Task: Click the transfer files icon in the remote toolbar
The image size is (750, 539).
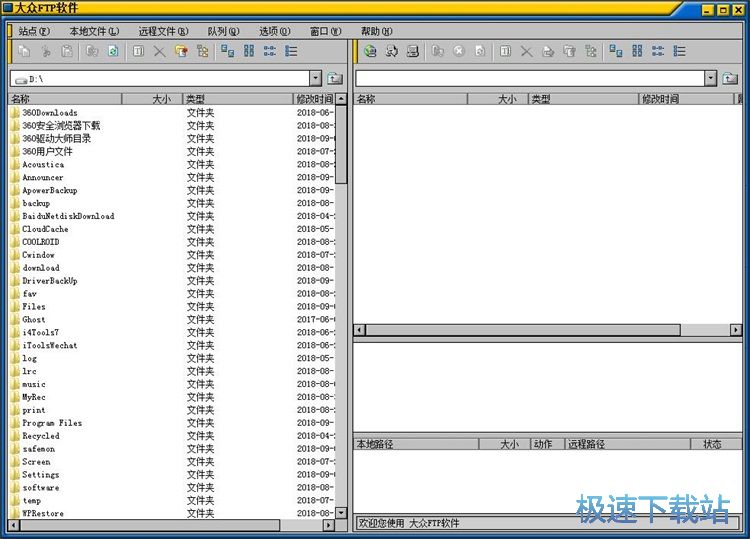Action: [x=438, y=51]
